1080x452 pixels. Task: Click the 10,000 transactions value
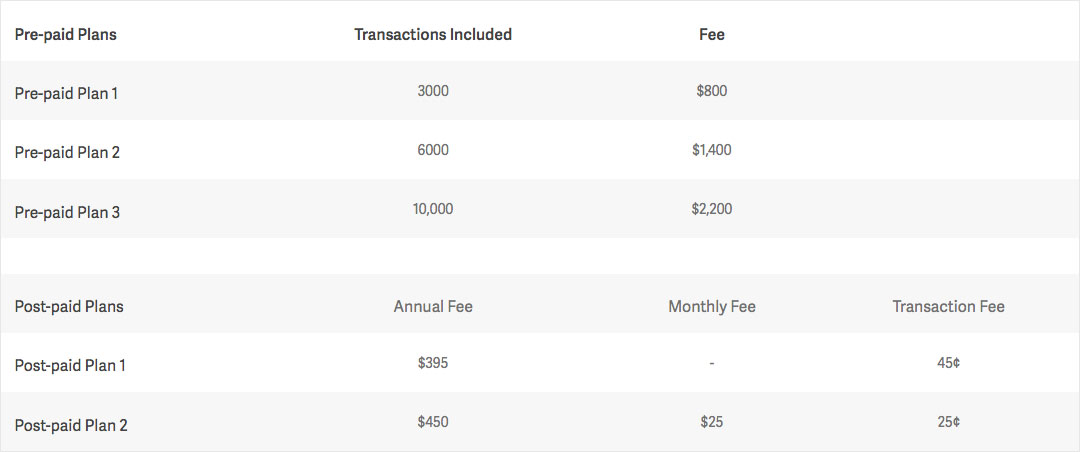coord(433,209)
